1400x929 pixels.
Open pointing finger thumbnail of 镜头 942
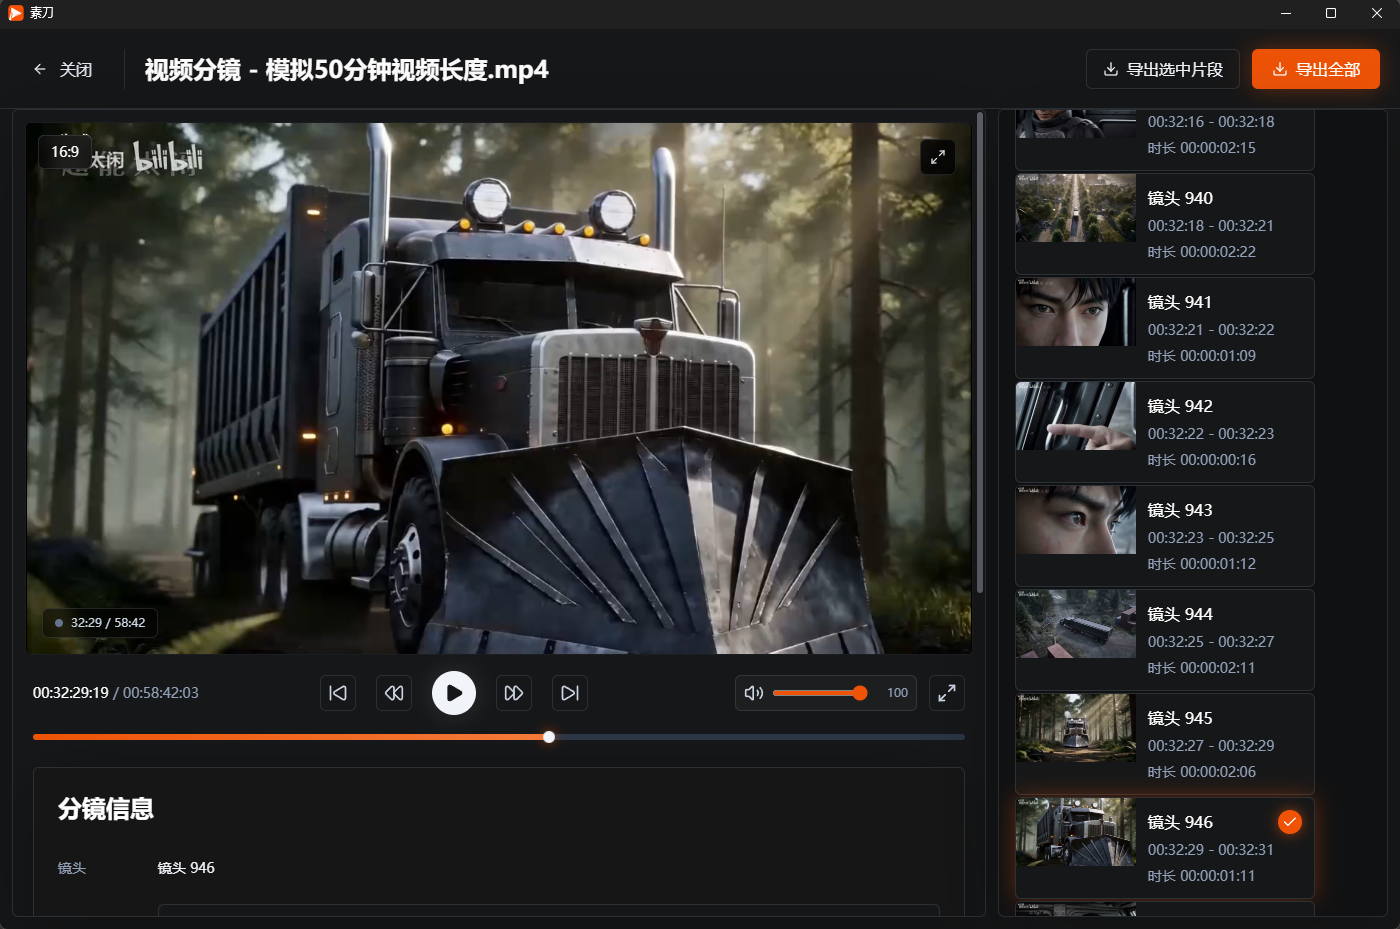[1076, 416]
